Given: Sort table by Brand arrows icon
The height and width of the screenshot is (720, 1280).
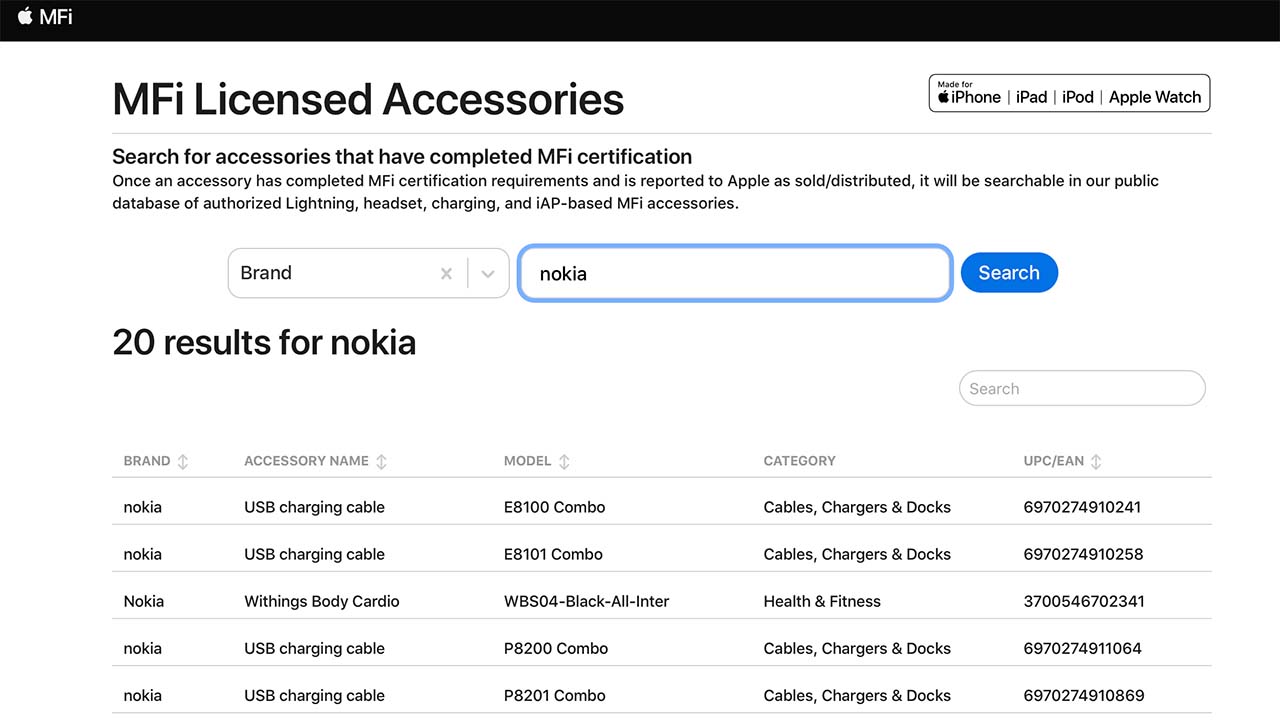Looking at the screenshot, I should (183, 461).
